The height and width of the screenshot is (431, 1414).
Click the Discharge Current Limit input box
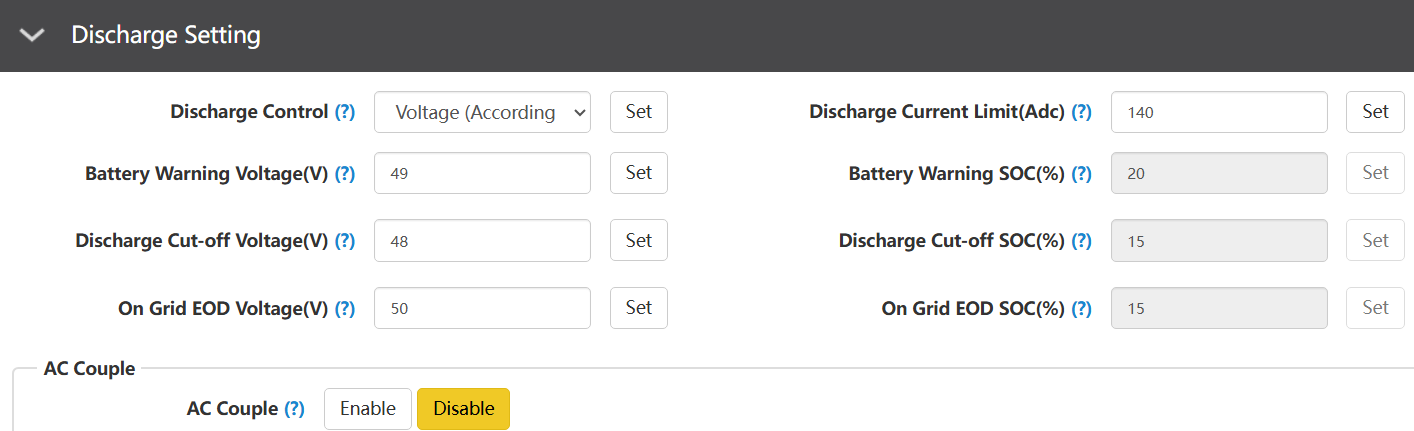click(x=1219, y=112)
